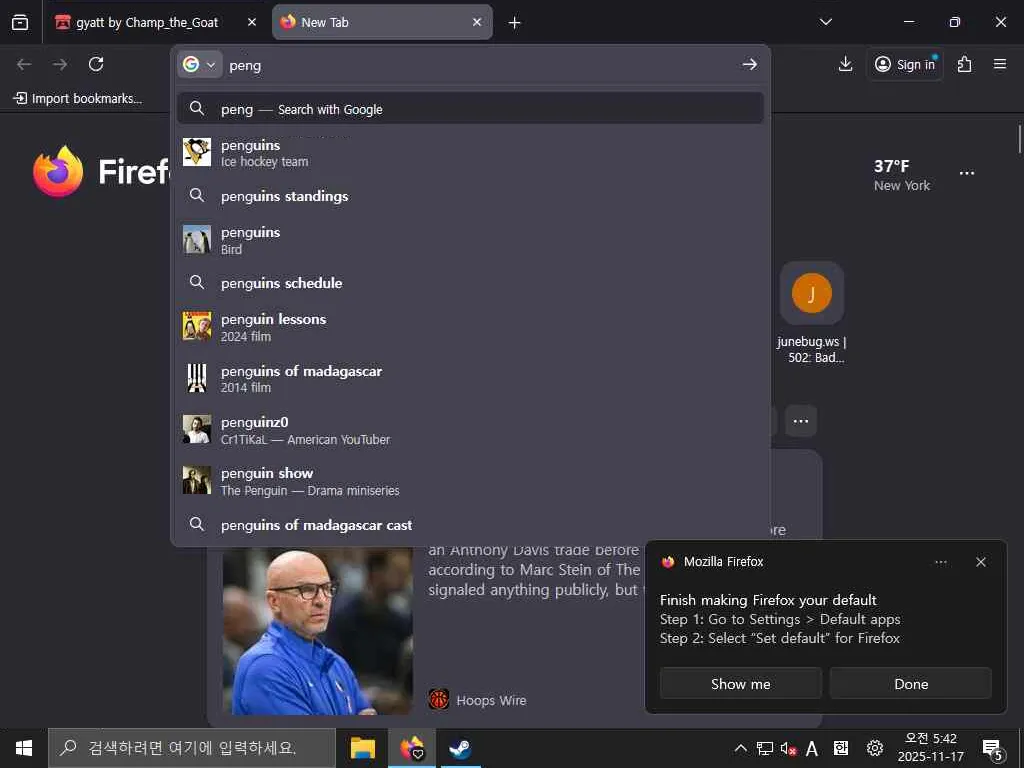This screenshot has width=1024, height=768.
Task: Click the network status tray icon
Action: tap(765, 748)
